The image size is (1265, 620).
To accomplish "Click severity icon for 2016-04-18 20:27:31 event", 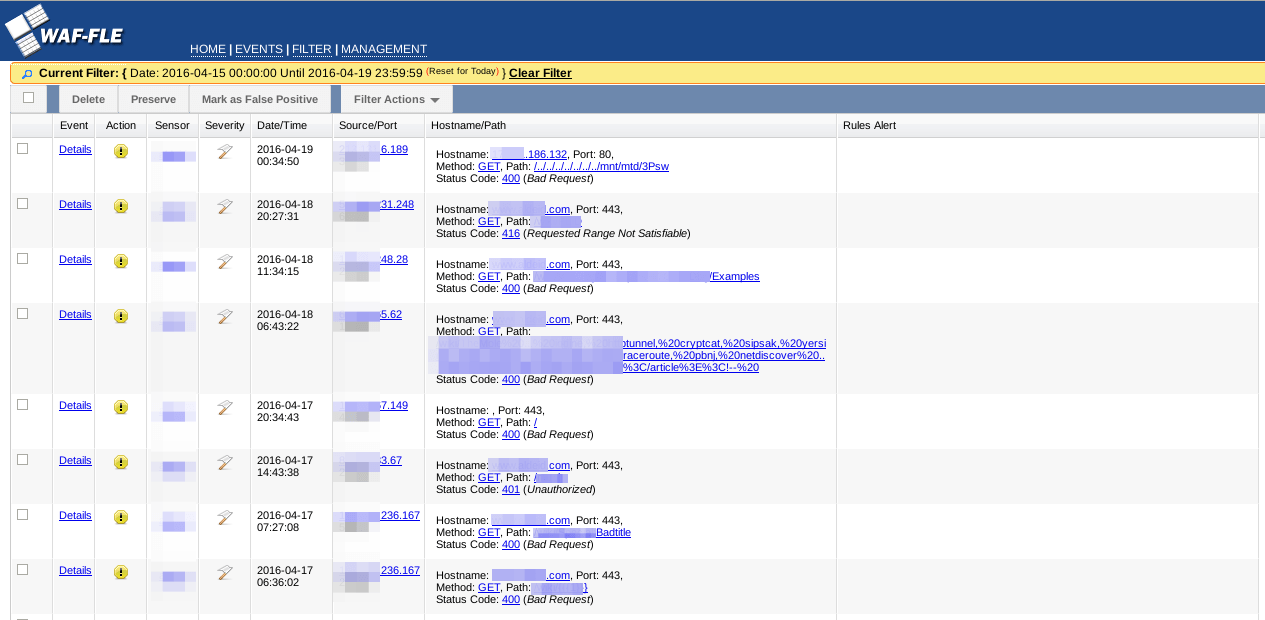I will [225, 206].
